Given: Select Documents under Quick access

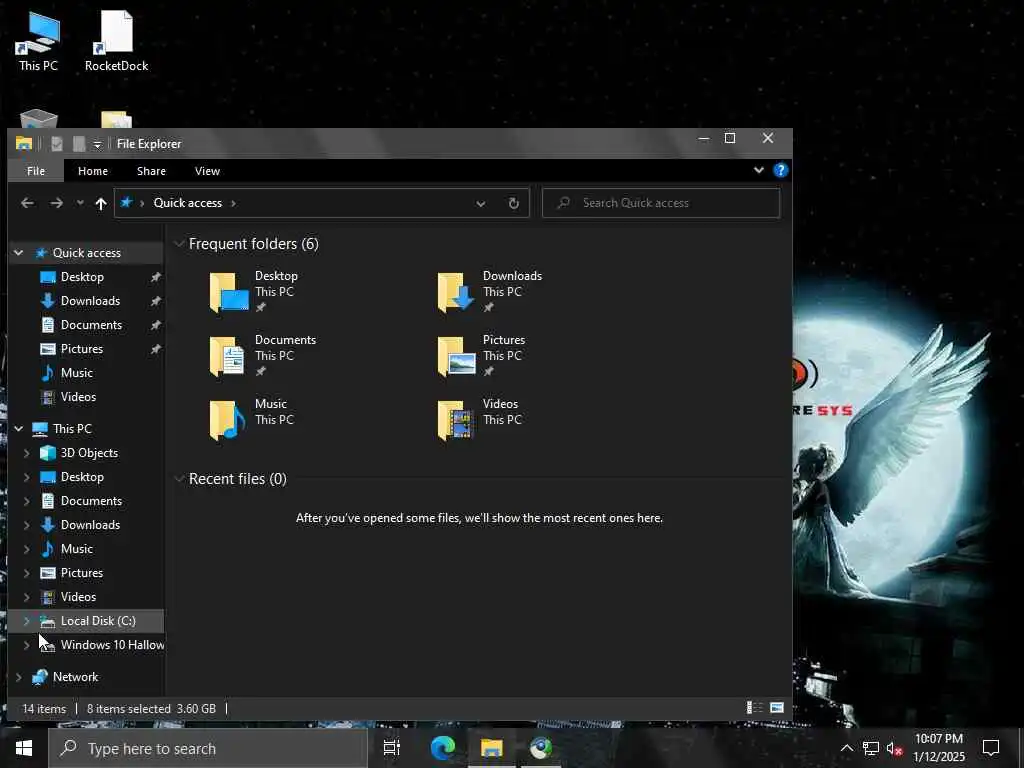Looking at the screenshot, I should [91, 325].
